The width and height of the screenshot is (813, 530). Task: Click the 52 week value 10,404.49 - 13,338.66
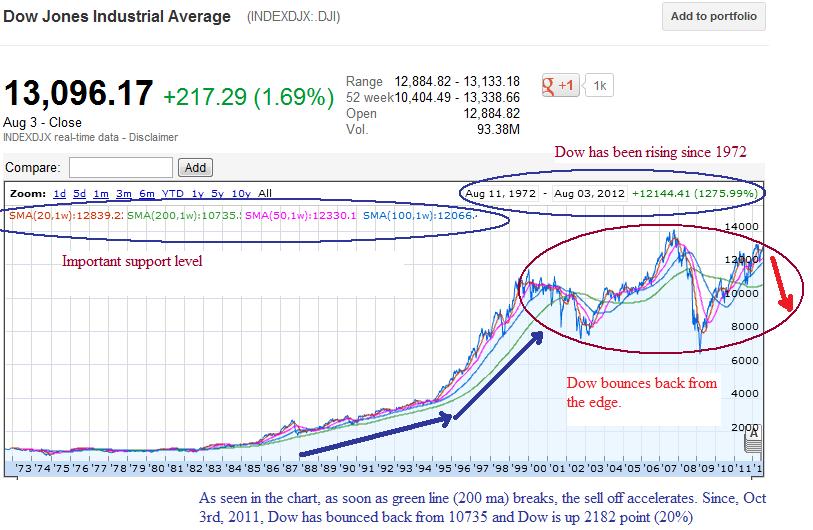tap(457, 97)
